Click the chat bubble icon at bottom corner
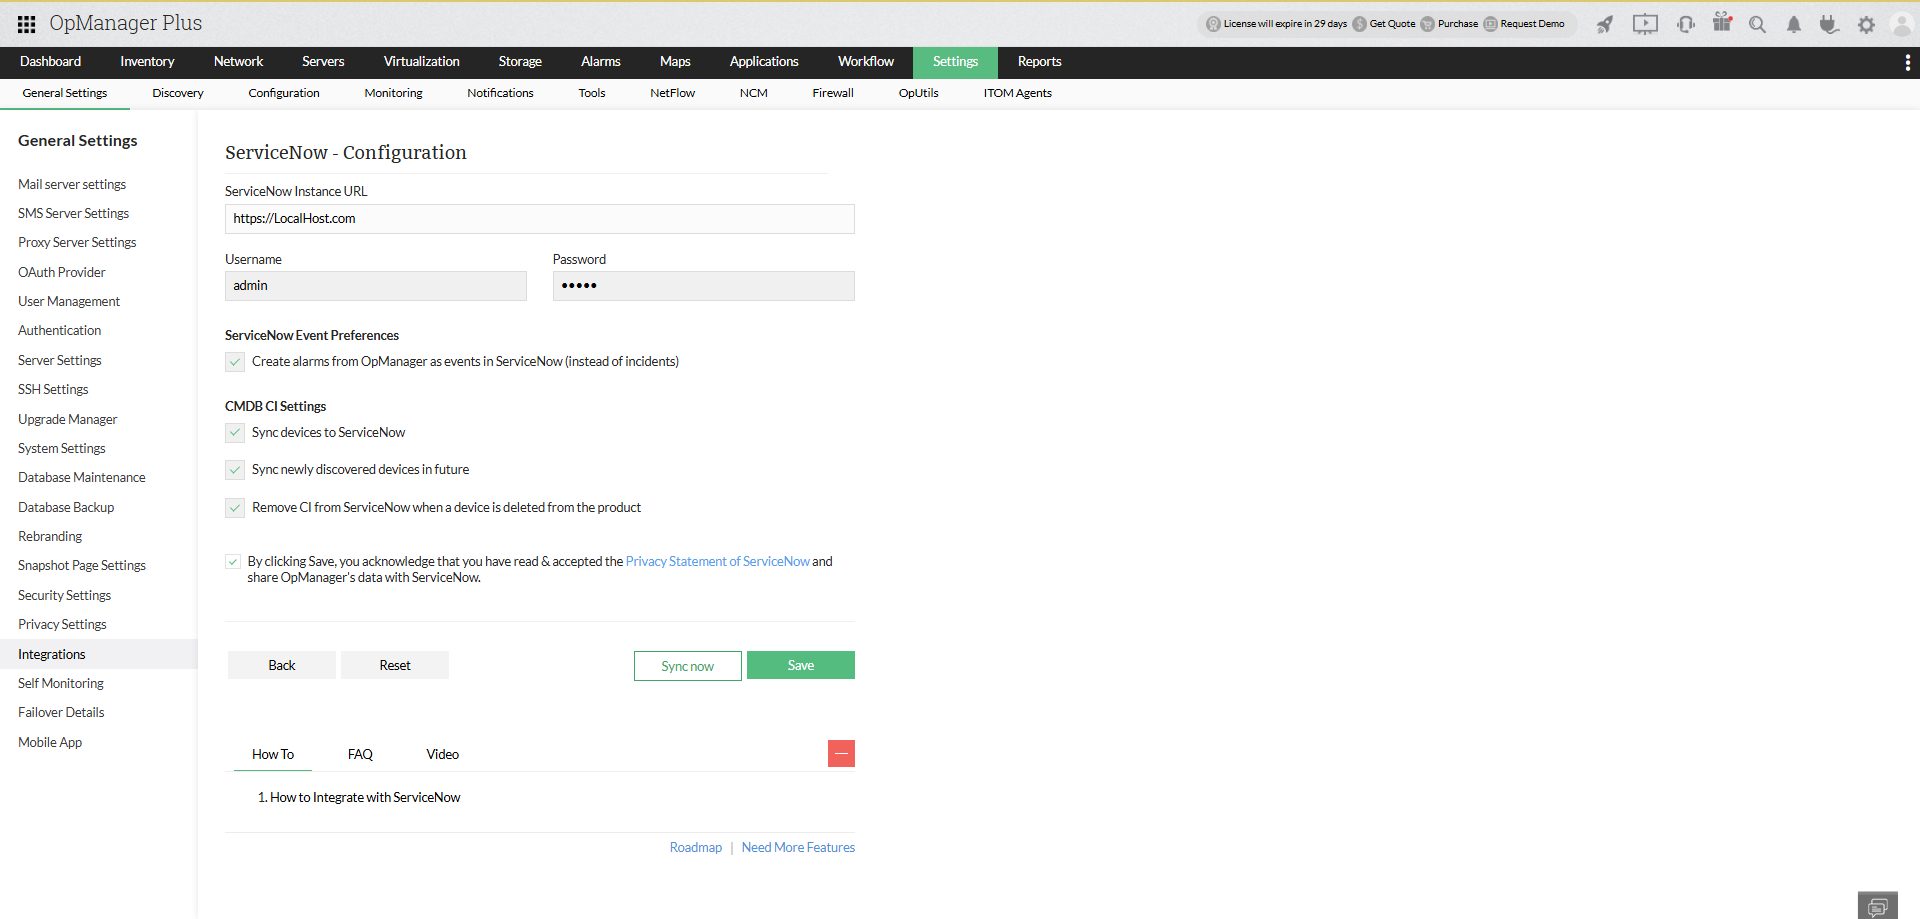1920x919 pixels. 1878,906
